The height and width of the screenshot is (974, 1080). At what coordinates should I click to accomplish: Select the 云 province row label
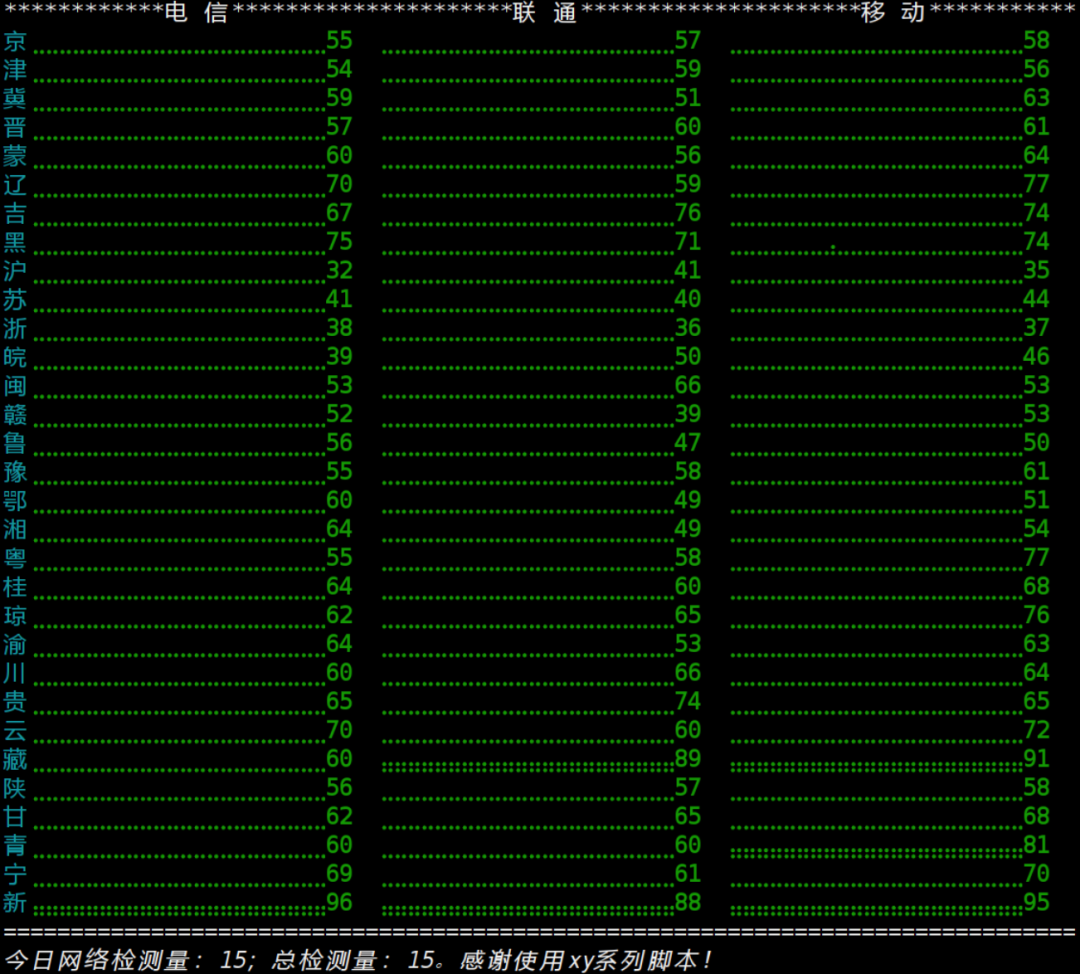(15, 730)
